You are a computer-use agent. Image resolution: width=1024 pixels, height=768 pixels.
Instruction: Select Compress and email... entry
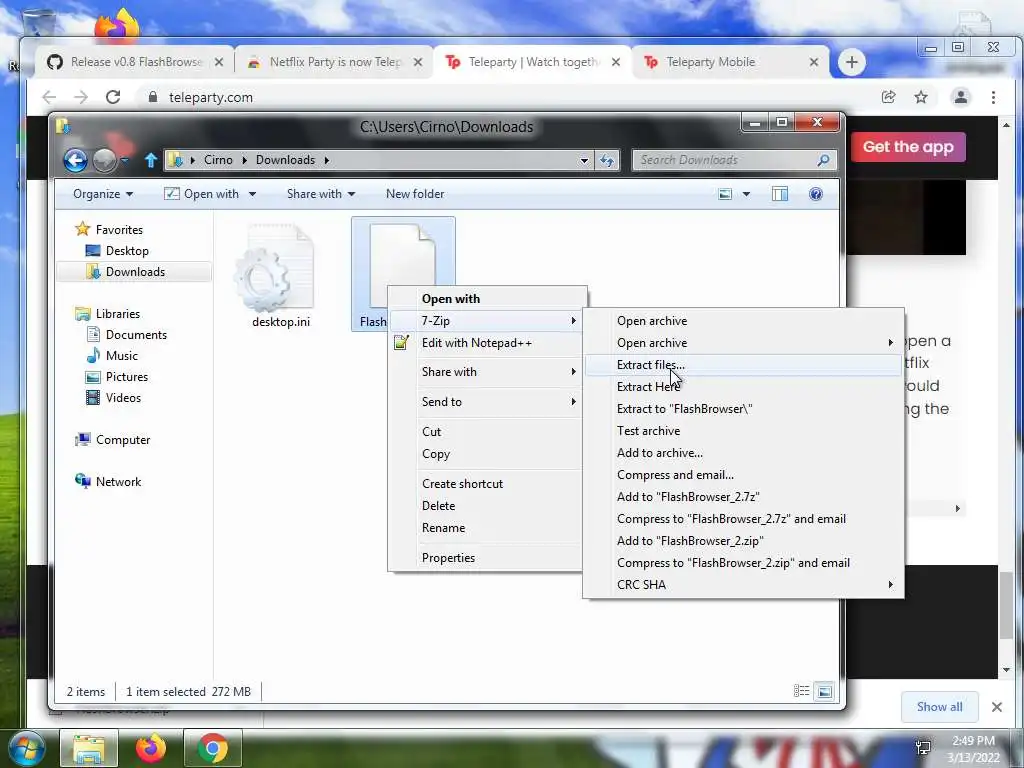click(x=743, y=475)
